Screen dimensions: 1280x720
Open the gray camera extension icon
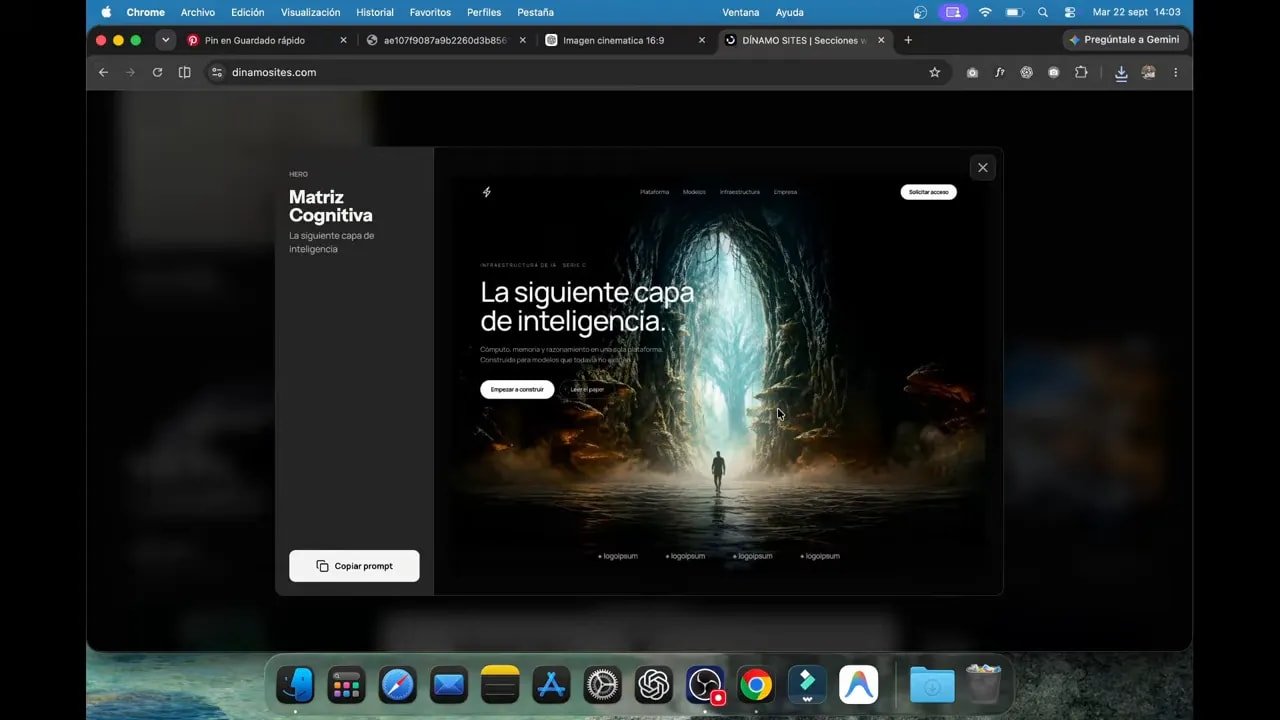click(972, 72)
